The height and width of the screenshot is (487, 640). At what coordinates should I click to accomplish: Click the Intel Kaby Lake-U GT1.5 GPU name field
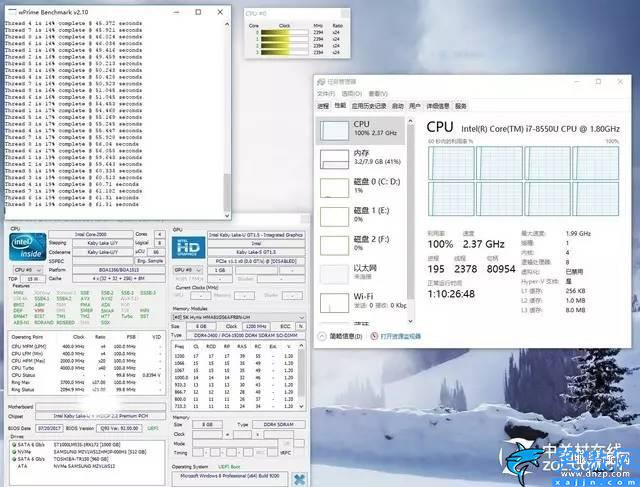coord(256,235)
